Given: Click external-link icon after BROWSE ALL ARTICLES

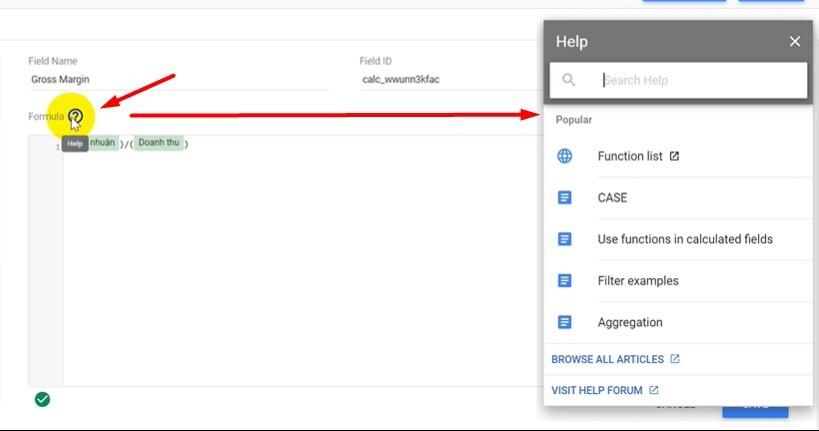Looking at the screenshot, I should pos(675,359).
